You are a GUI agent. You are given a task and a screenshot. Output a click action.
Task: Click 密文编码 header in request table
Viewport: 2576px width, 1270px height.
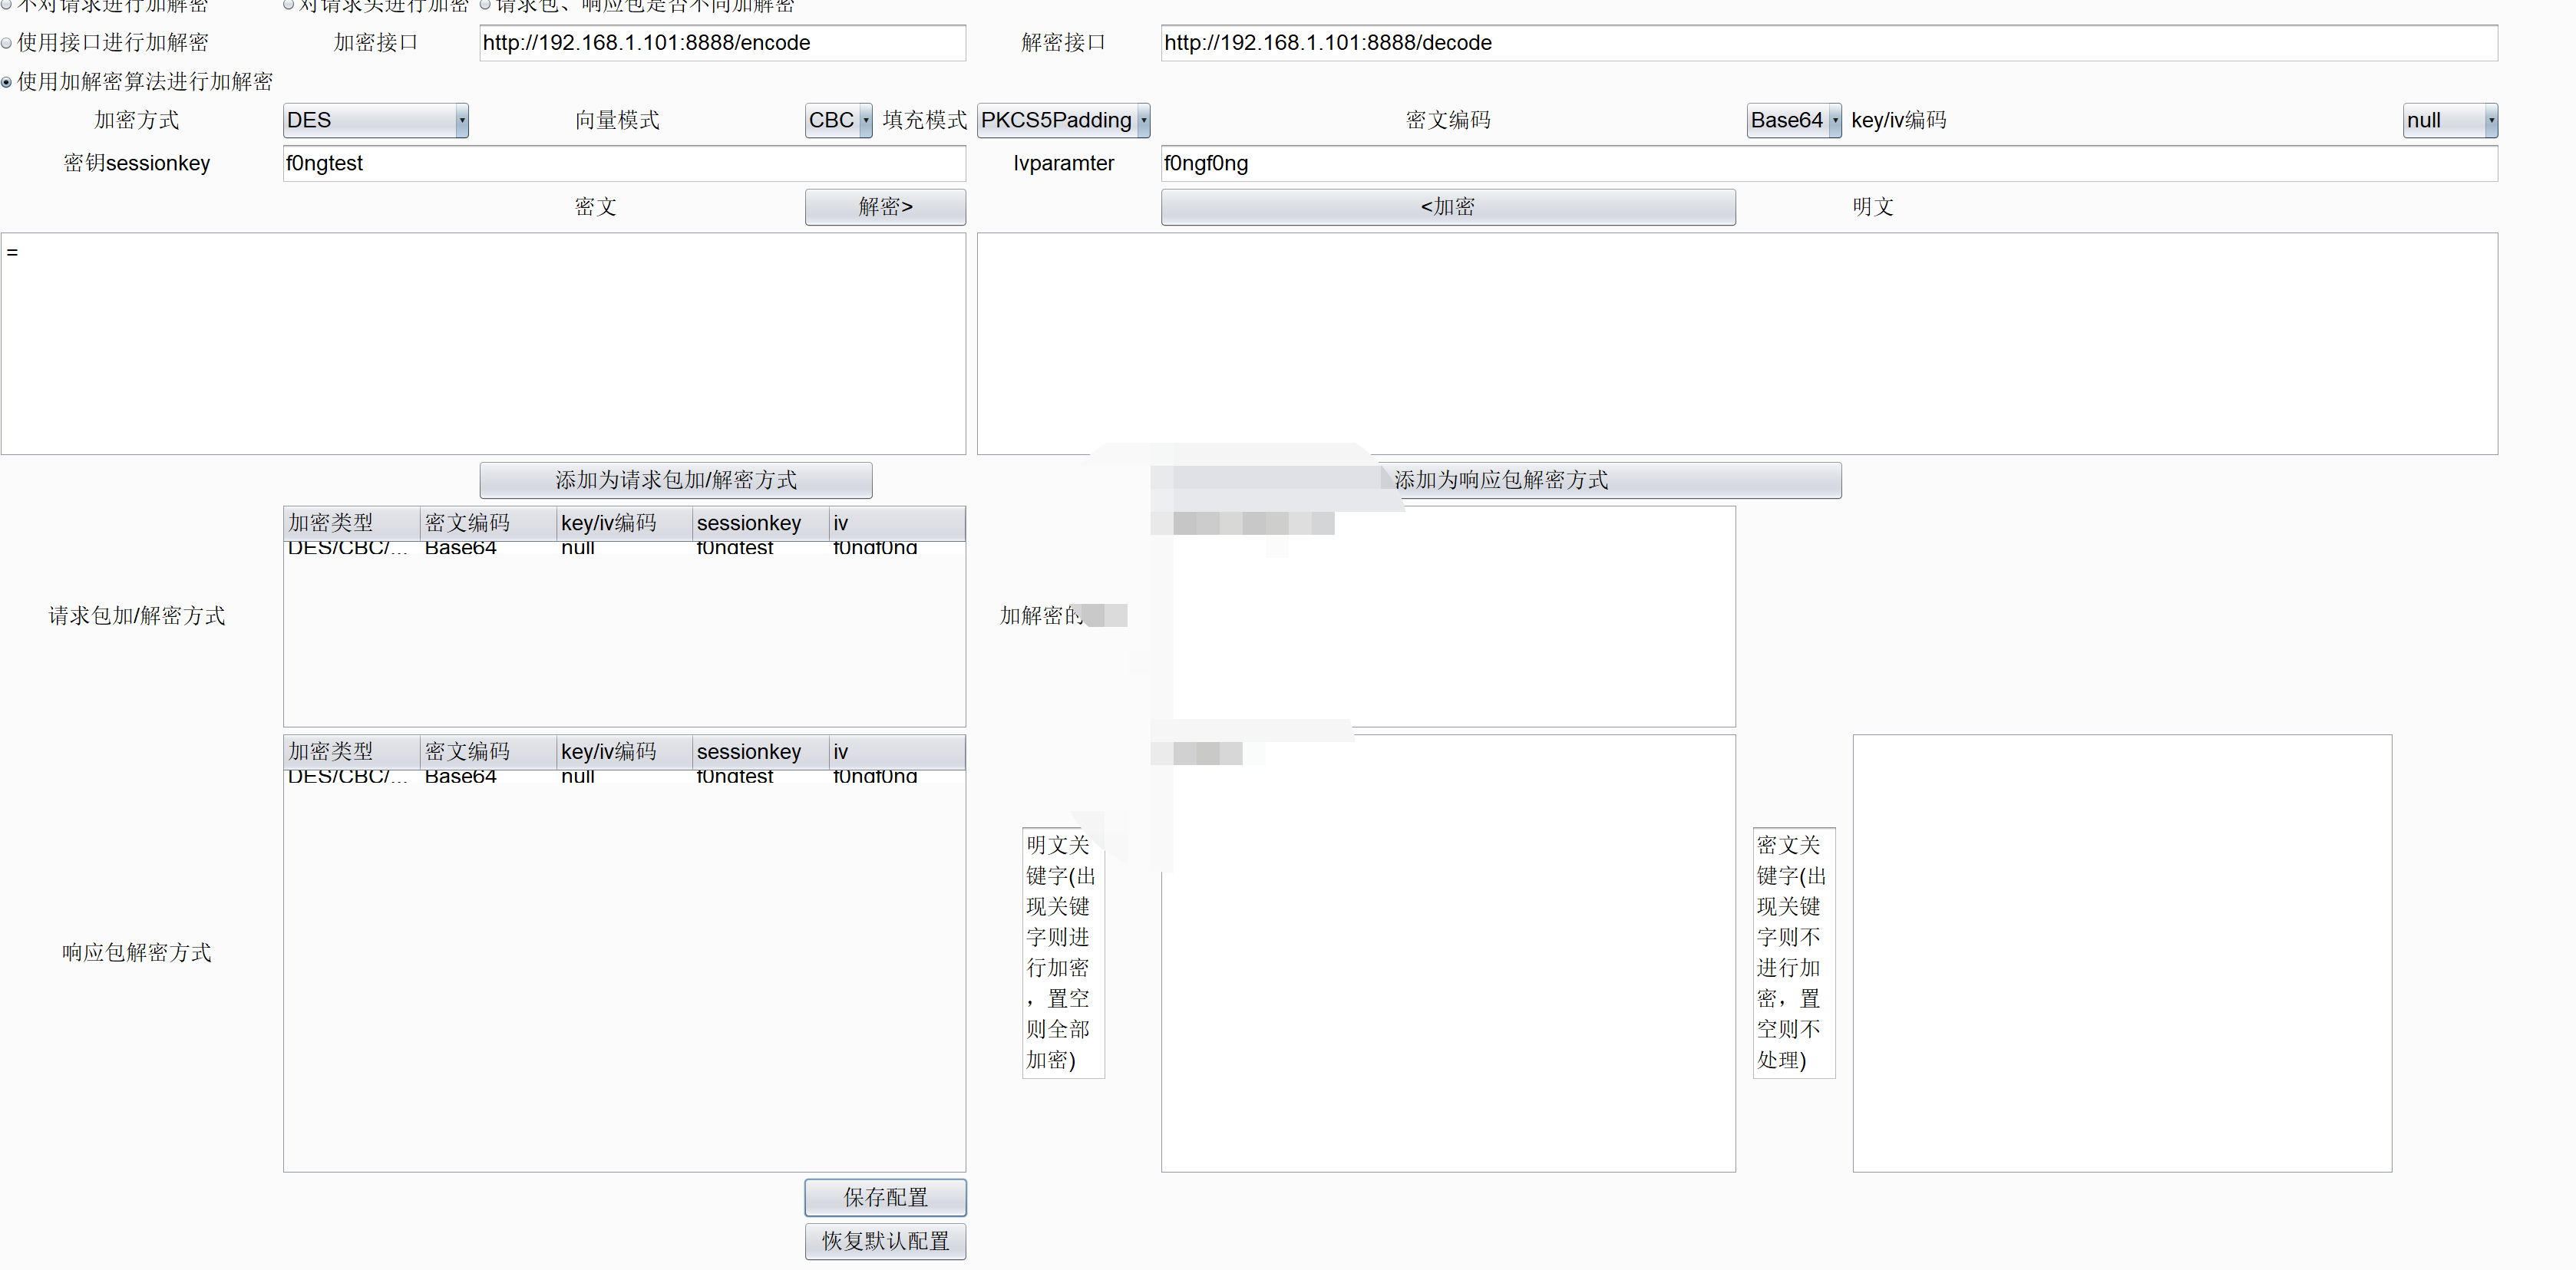click(488, 523)
